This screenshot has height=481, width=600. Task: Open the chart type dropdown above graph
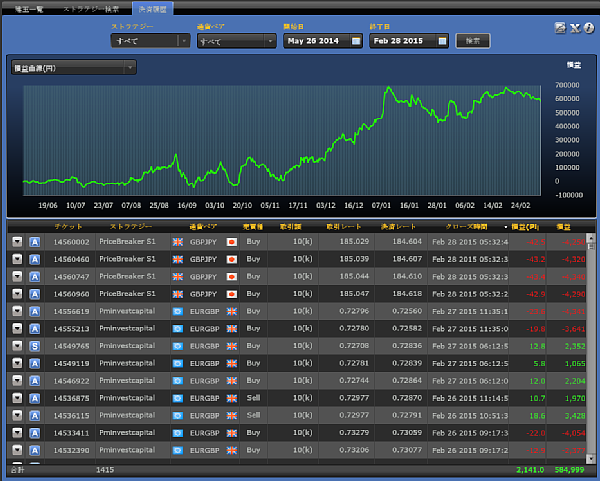click(x=131, y=68)
